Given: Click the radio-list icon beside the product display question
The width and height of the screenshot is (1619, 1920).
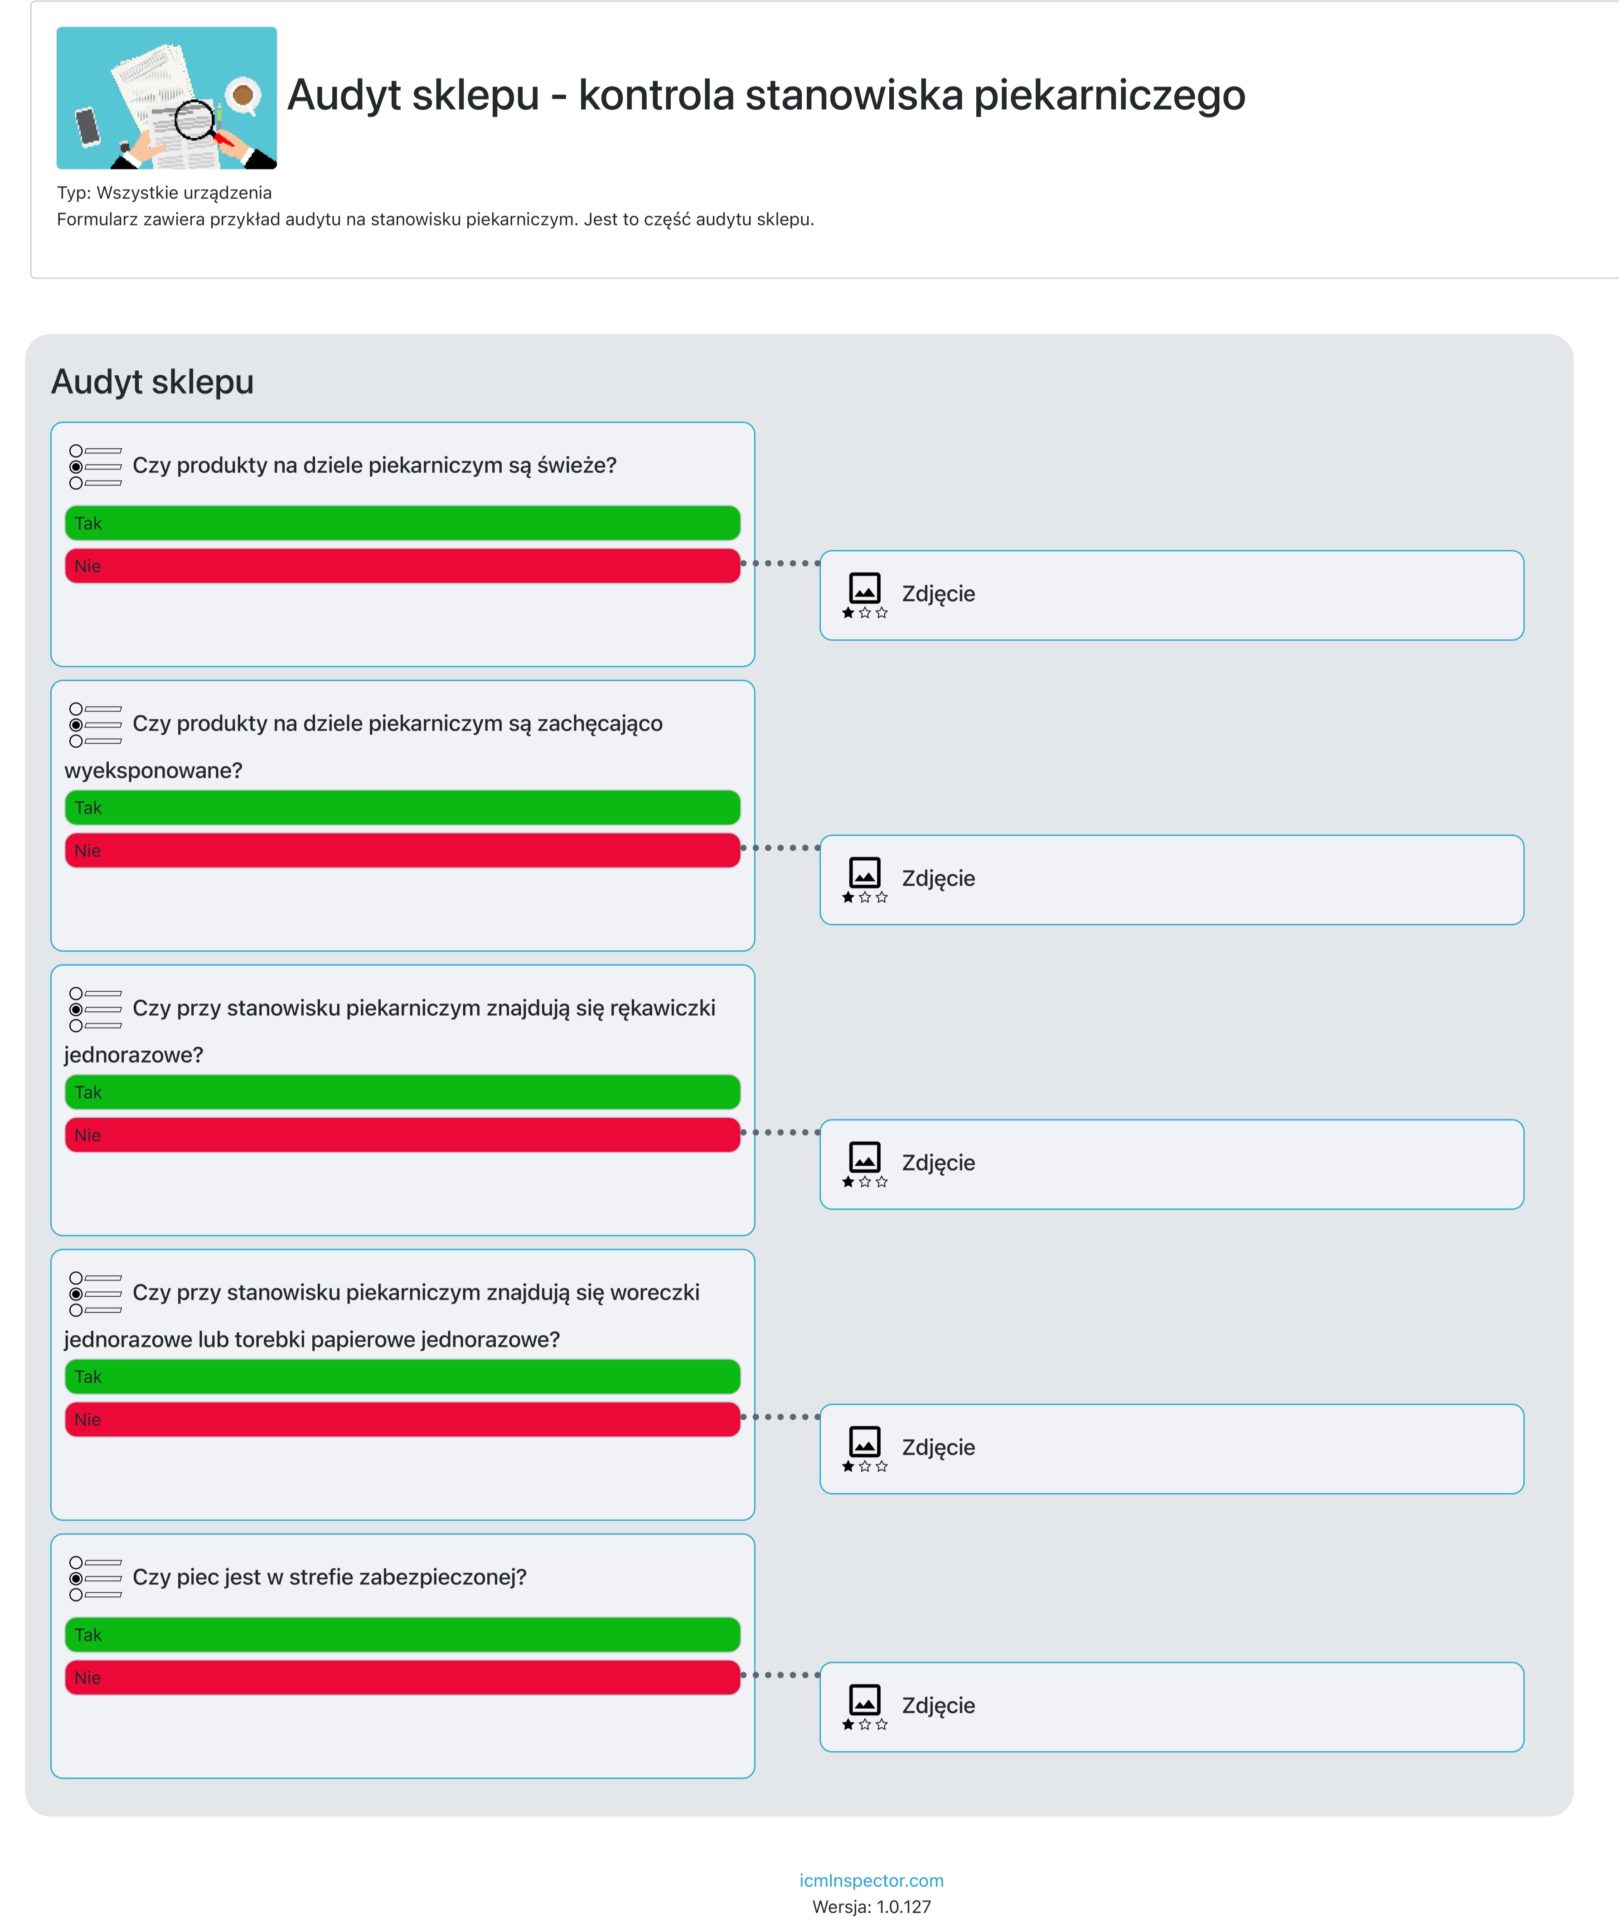Looking at the screenshot, I should [95, 725].
